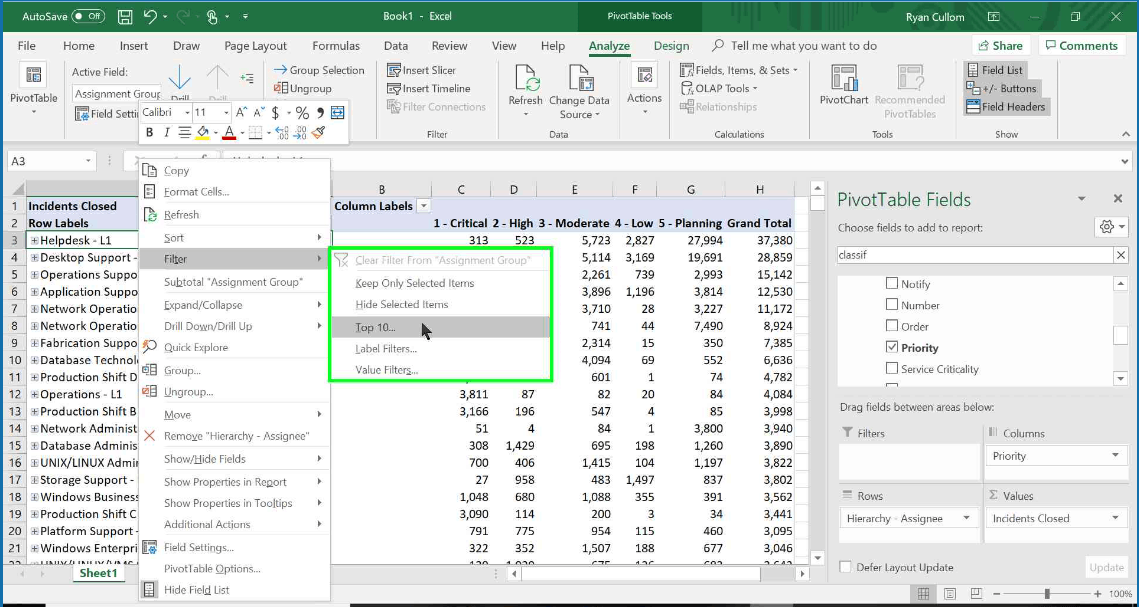
Task: Click the Format Painter brush icon
Action: 317,132
